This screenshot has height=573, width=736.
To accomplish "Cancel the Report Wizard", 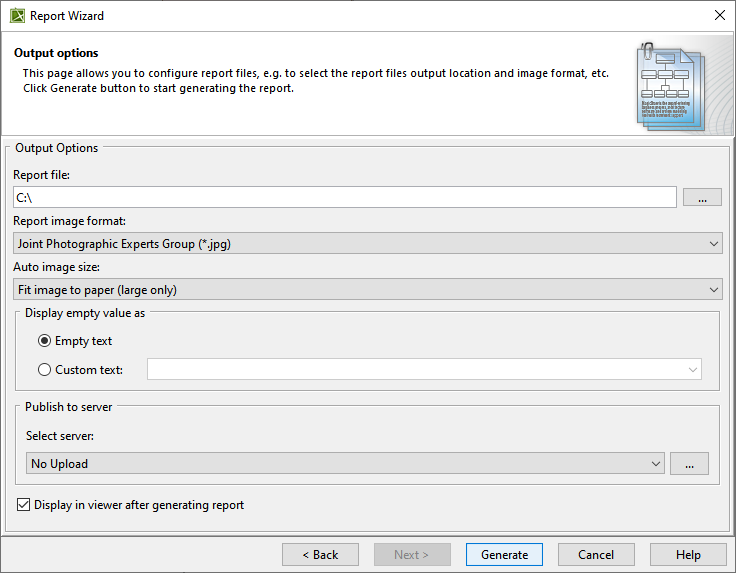I will pos(596,555).
